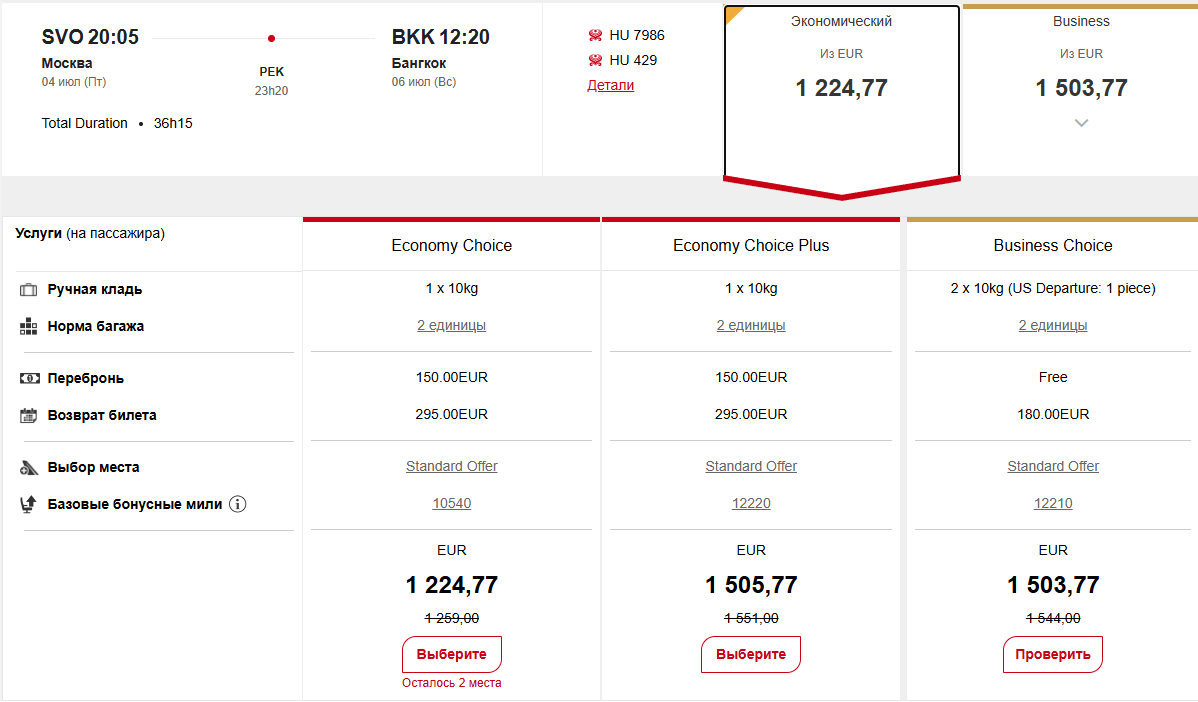Click arrival date 06 июл (Вс)
The width and height of the screenshot is (1198, 702).
point(423,82)
